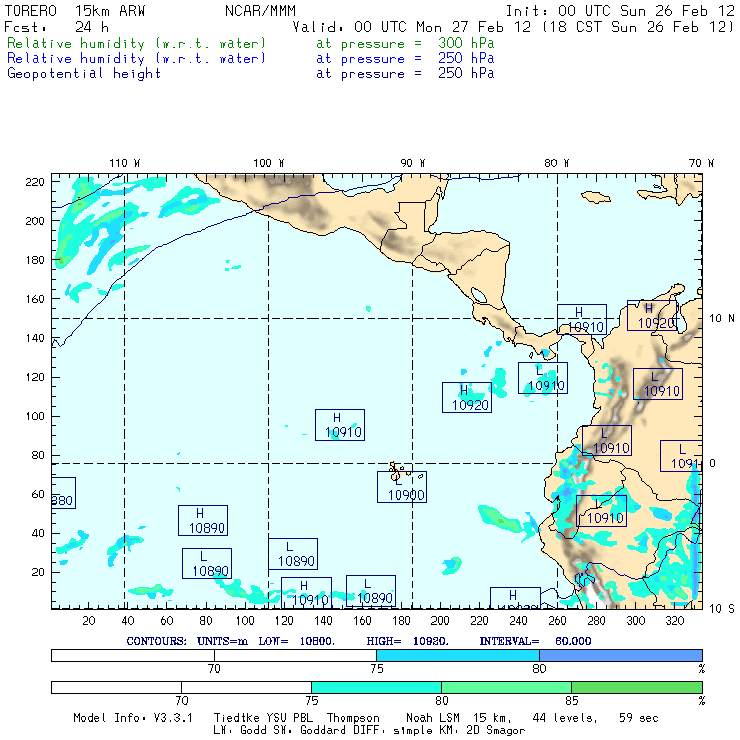Click the '70 W' longitude label
740x740 pixels.
tap(701, 163)
